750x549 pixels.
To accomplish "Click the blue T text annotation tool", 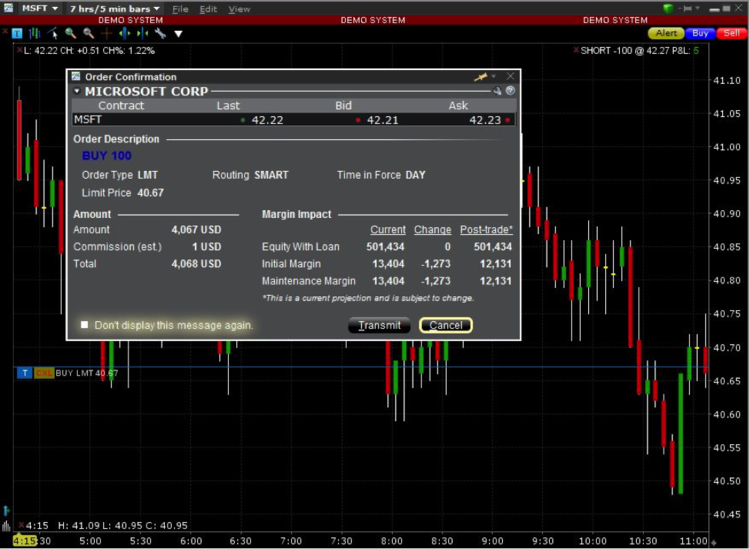I will pos(17,33).
